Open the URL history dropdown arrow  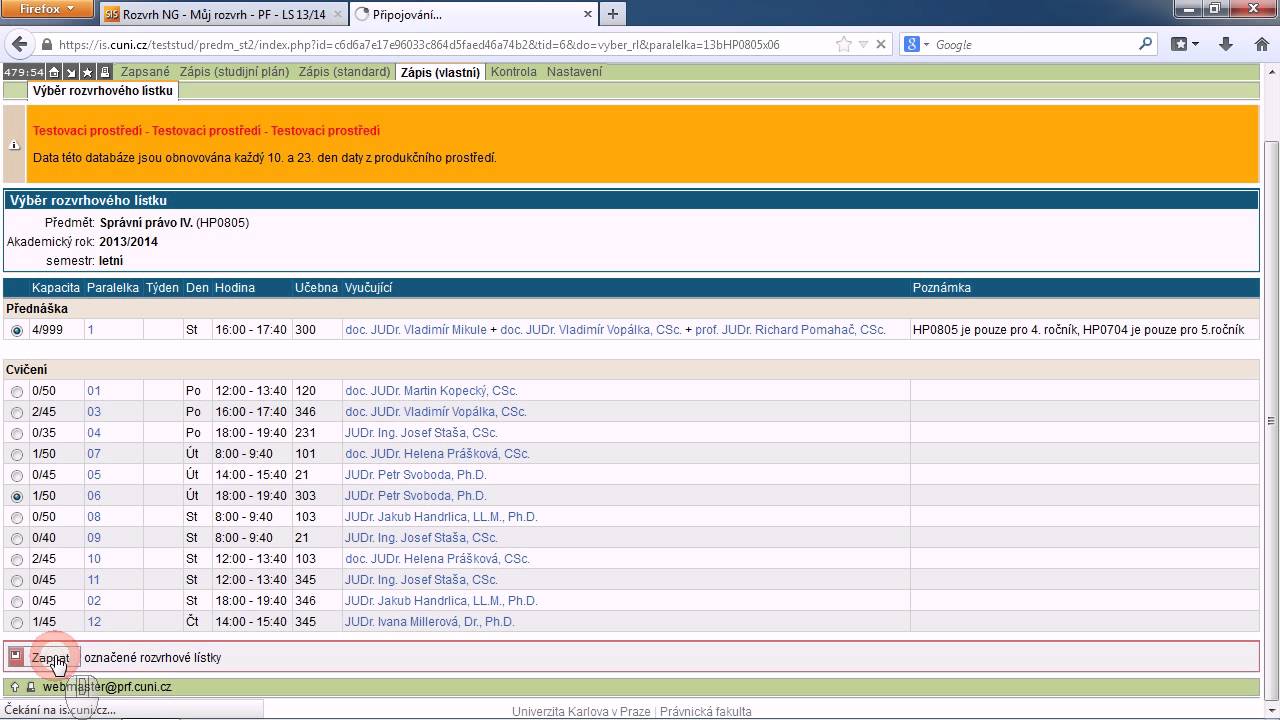(x=862, y=44)
